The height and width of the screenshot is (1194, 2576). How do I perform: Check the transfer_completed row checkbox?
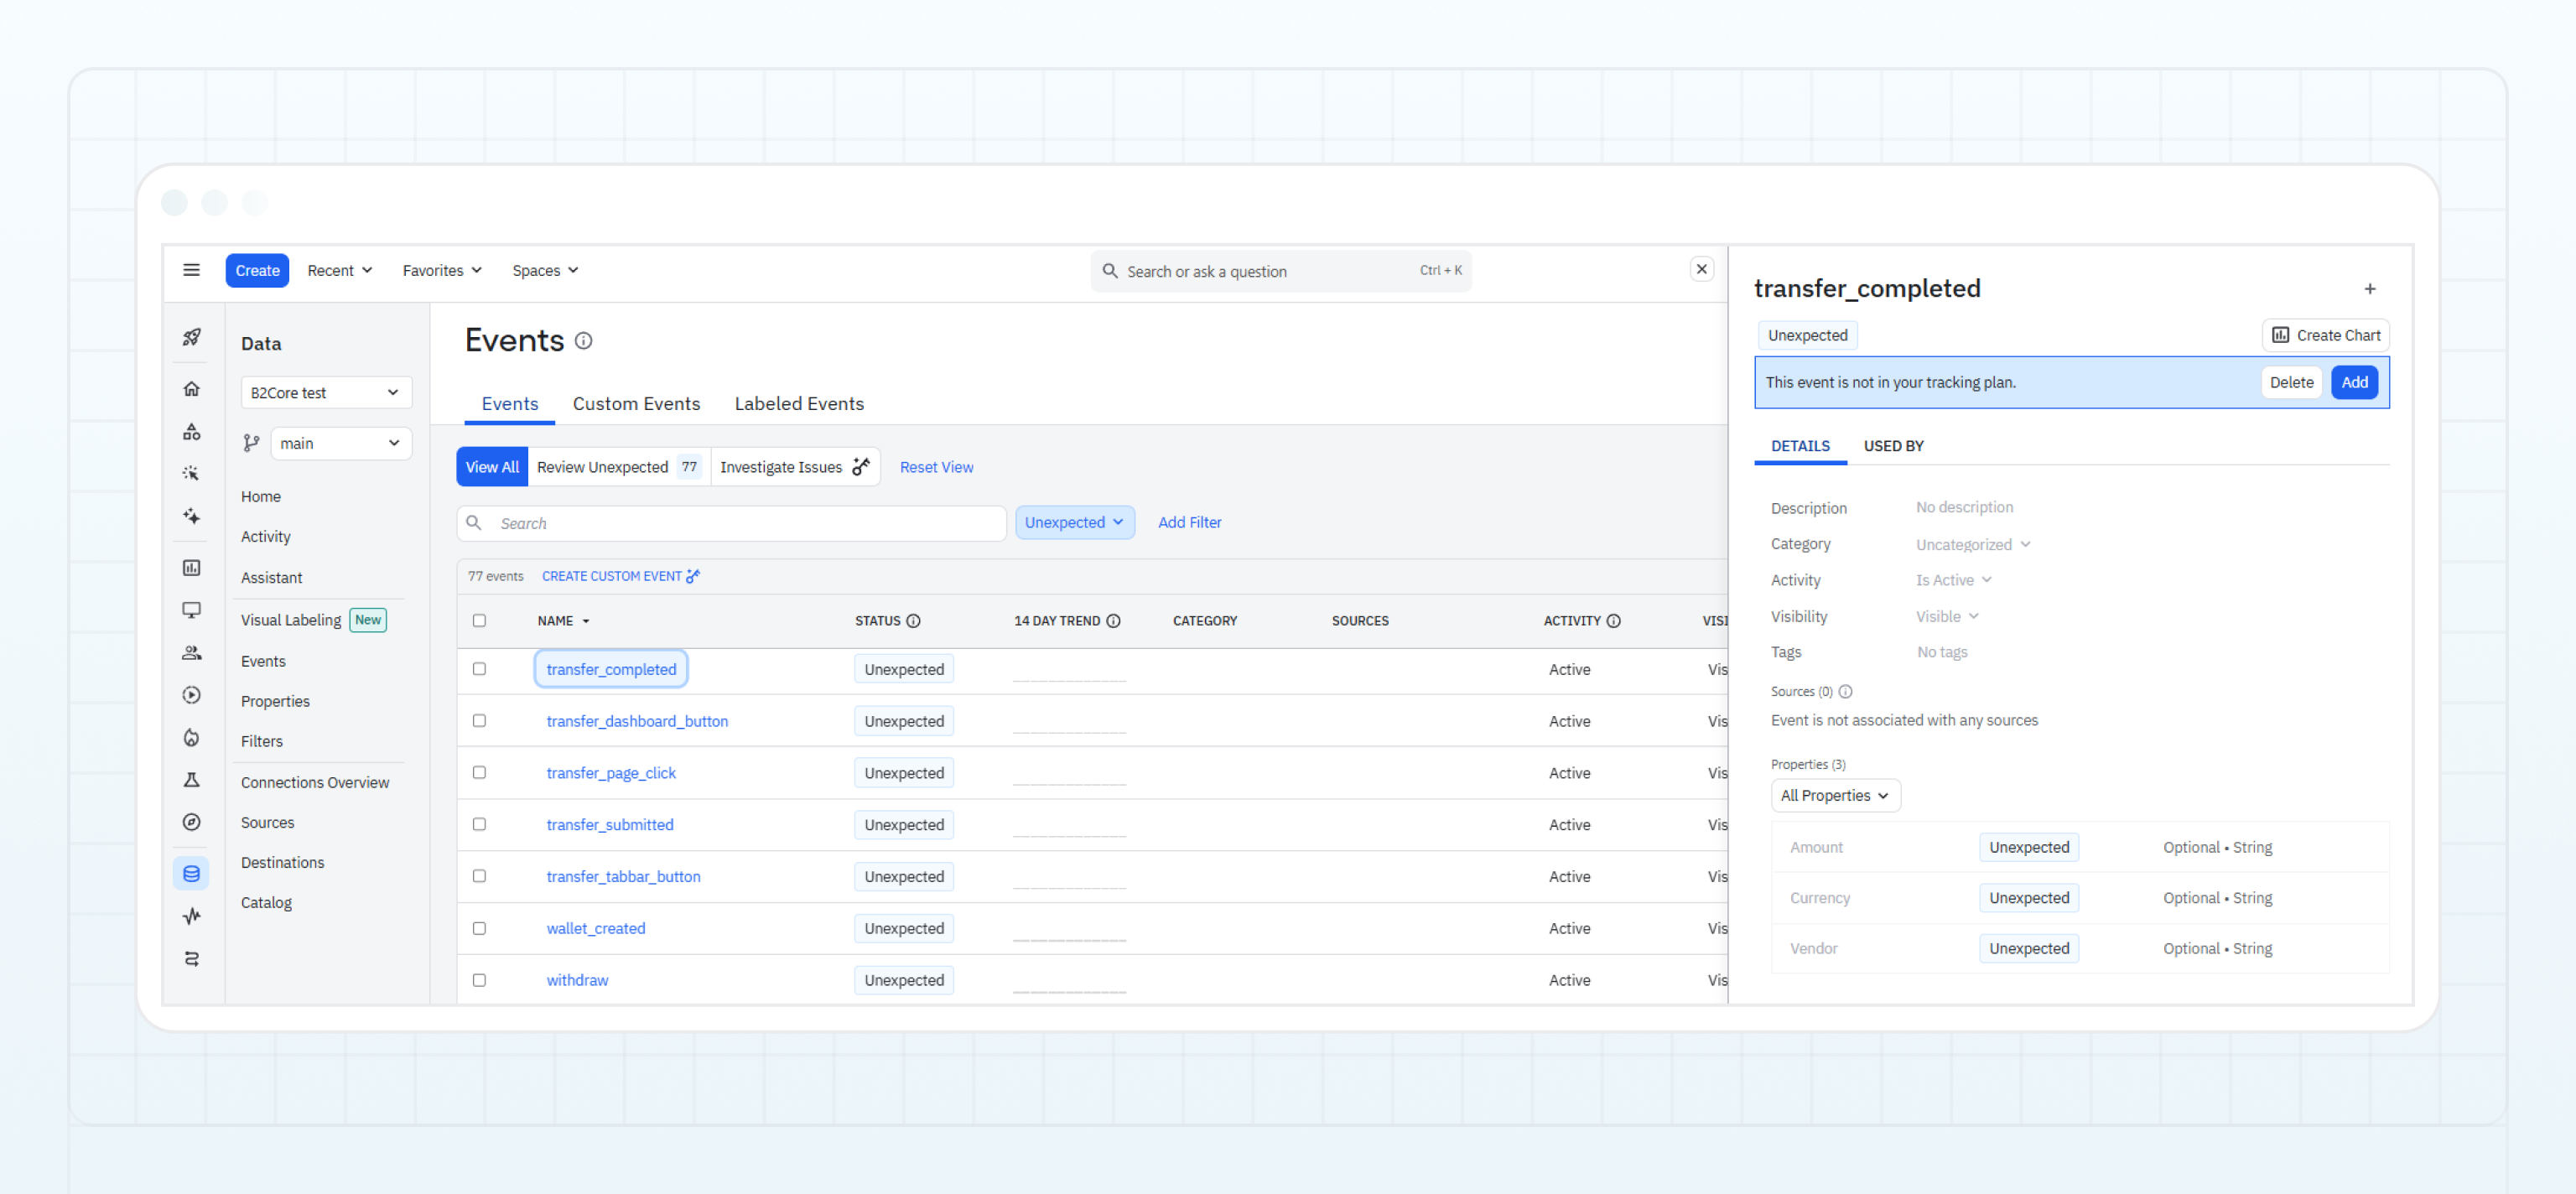tap(480, 669)
